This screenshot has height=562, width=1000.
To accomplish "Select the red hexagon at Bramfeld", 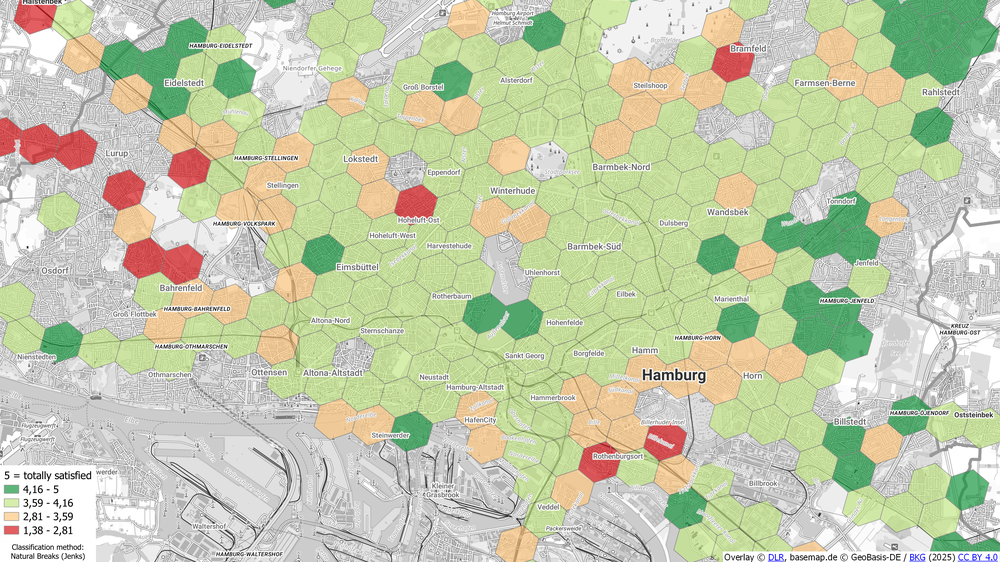I will coord(733,63).
